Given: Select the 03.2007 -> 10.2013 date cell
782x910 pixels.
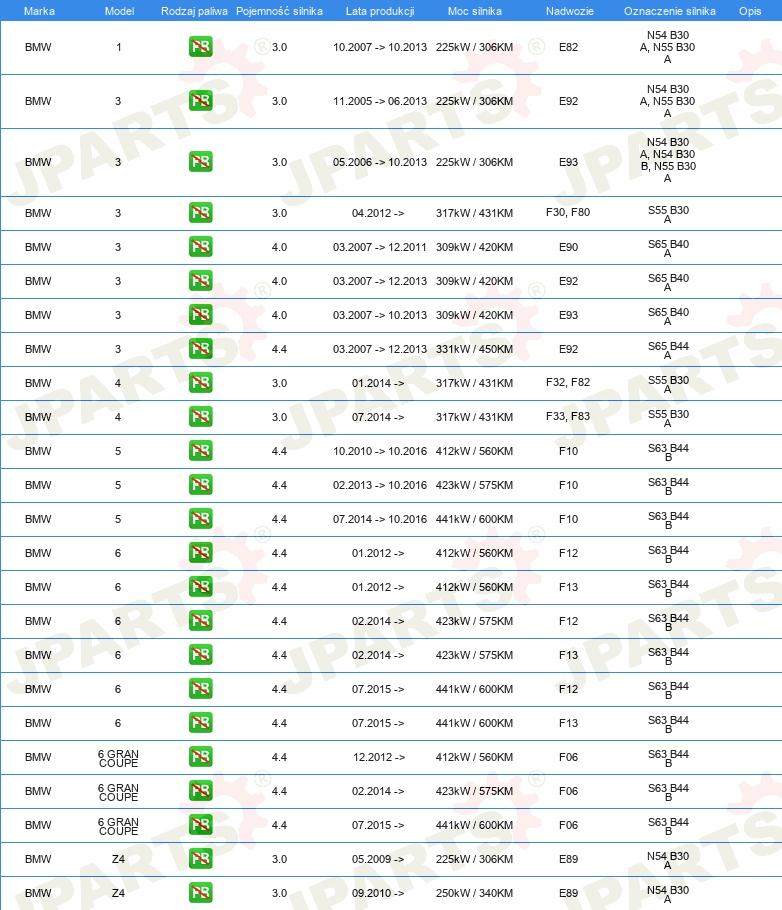Looking at the screenshot, I should click(x=380, y=315).
